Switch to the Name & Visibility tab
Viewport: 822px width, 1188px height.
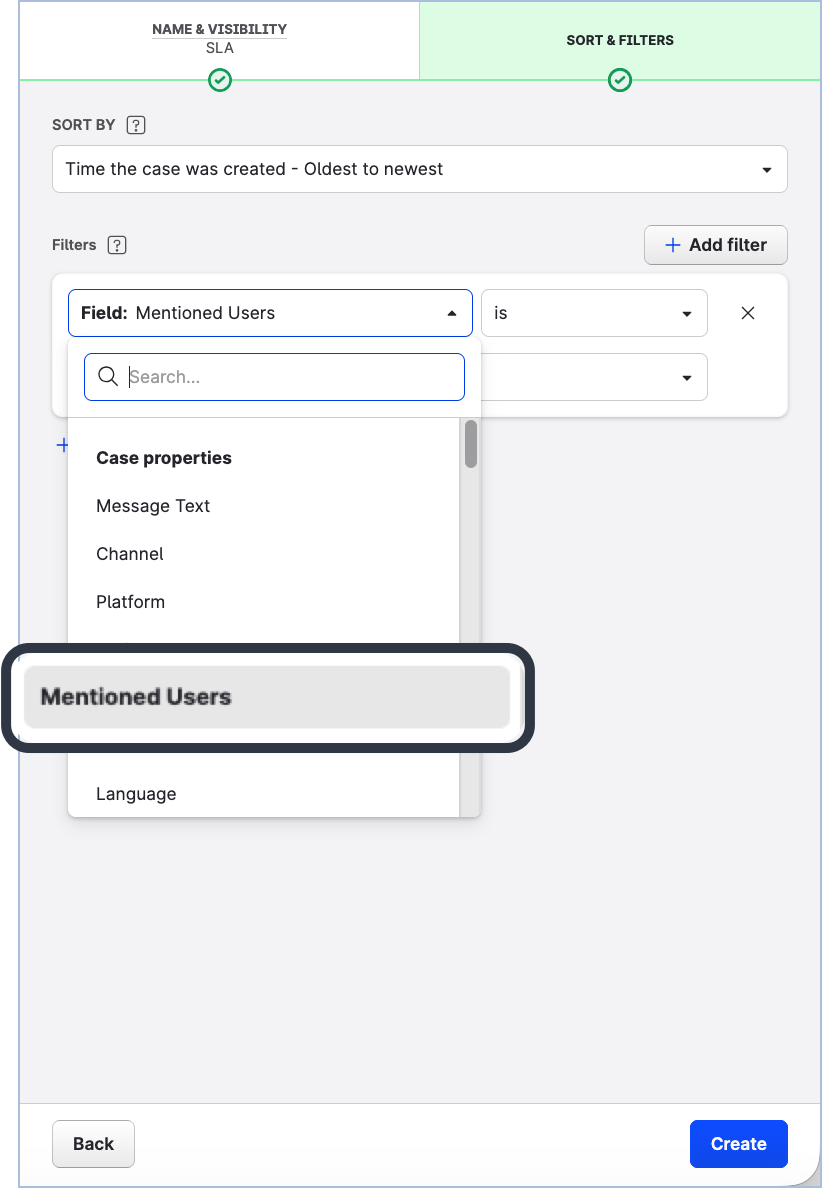219,40
